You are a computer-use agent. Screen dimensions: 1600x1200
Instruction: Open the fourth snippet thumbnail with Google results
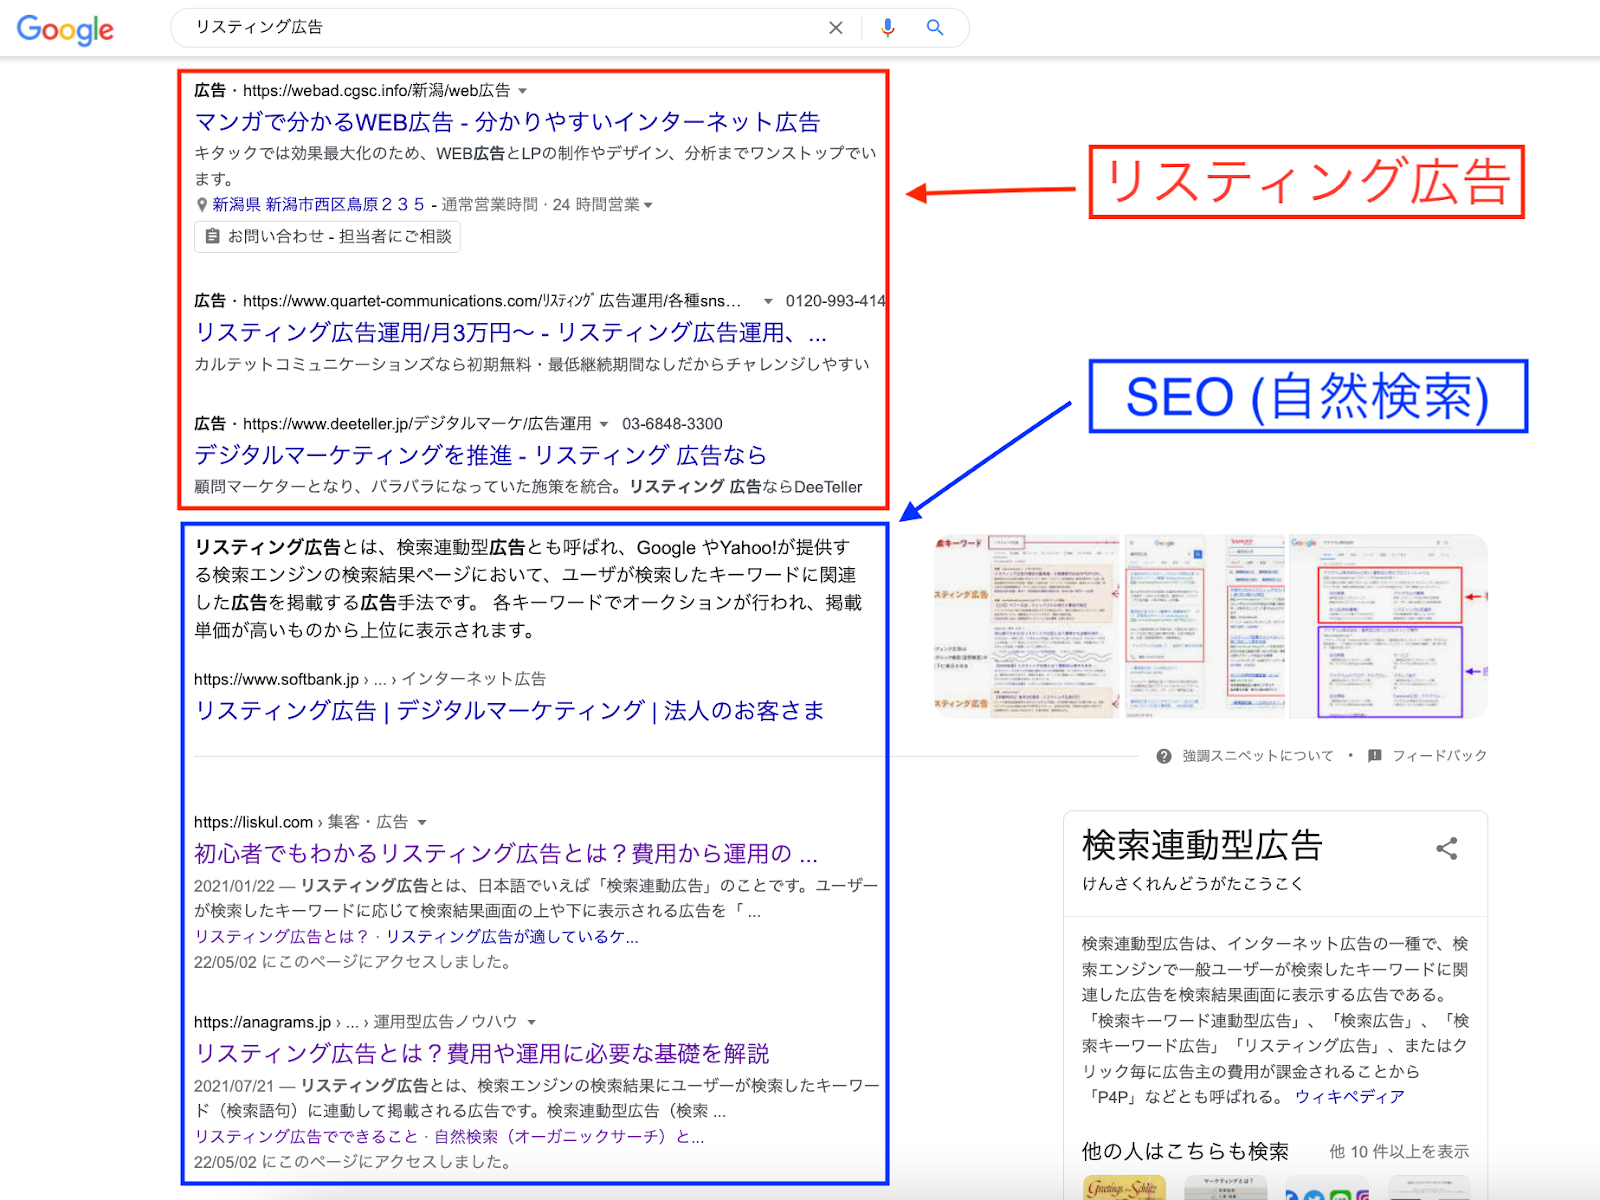(1388, 626)
